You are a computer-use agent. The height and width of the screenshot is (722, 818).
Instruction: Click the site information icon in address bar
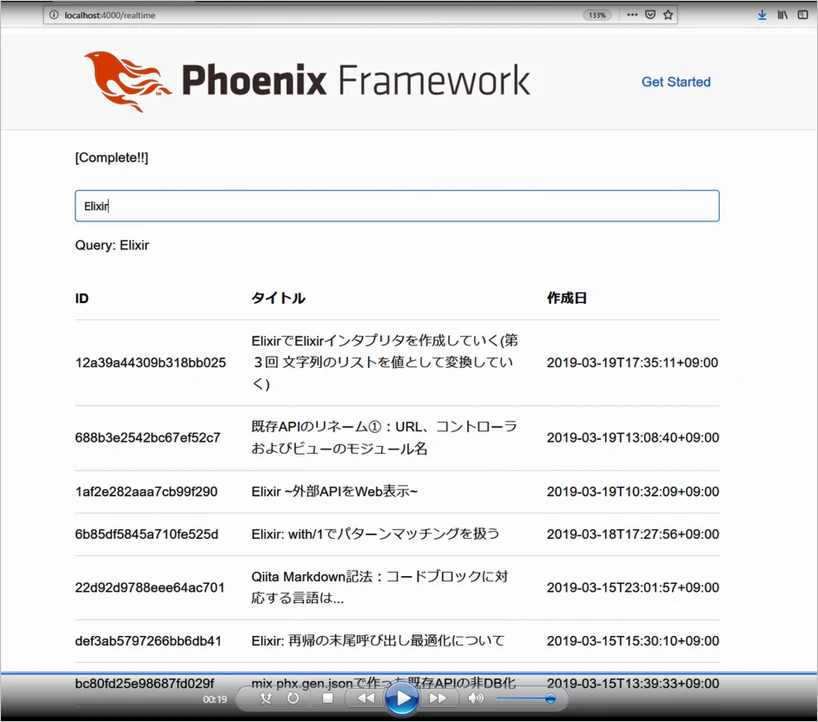coord(54,15)
